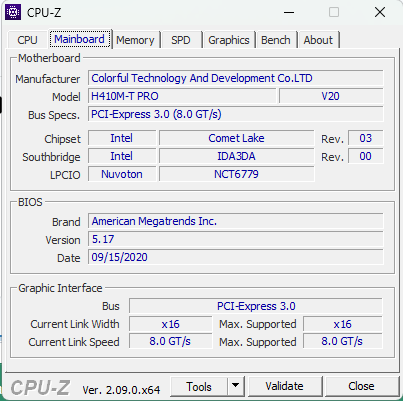
Task: Select the Mainboard tab
Action: tap(80, 39)
